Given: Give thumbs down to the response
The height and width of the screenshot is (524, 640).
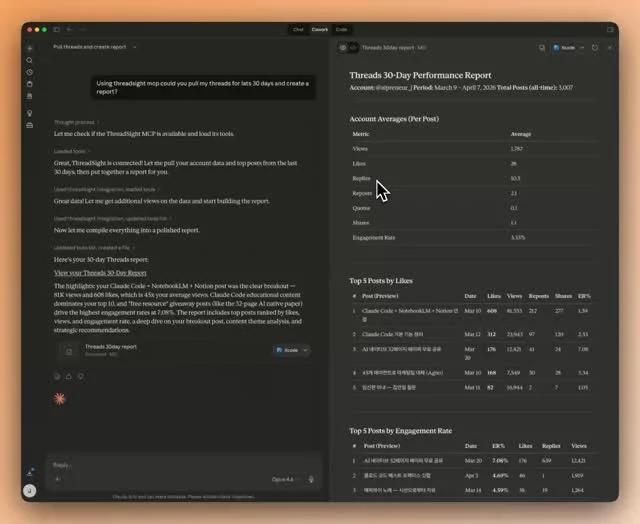Looking at the screenshot, I should (81, 376).
